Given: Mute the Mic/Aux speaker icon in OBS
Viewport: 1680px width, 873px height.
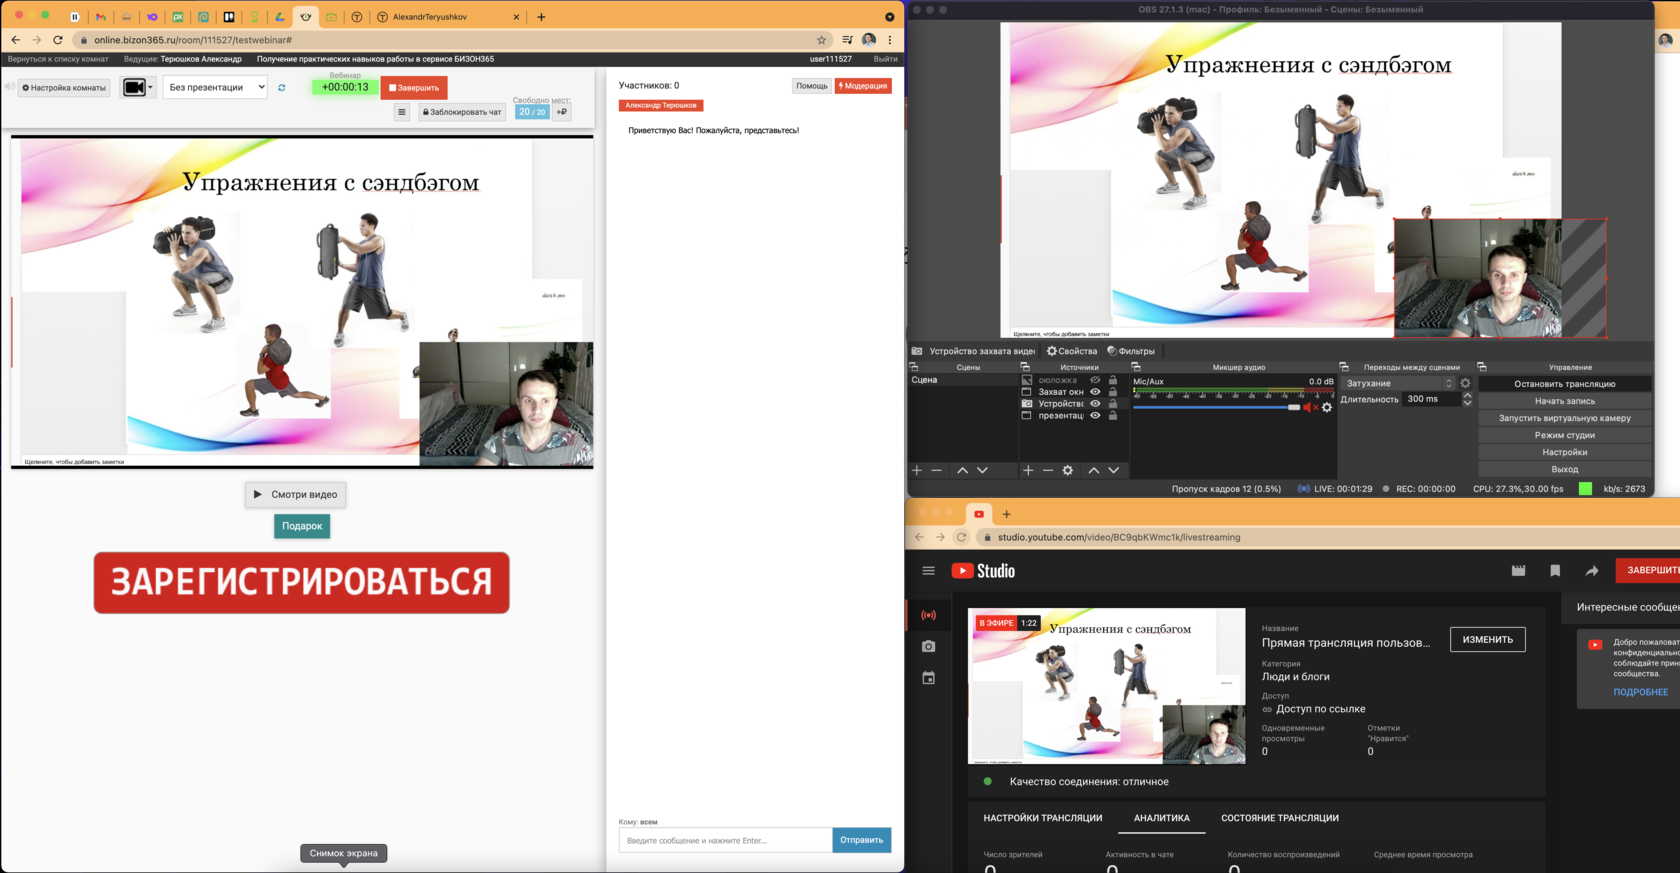Looking at the screenshot, I should click(x=1310, y=407).
